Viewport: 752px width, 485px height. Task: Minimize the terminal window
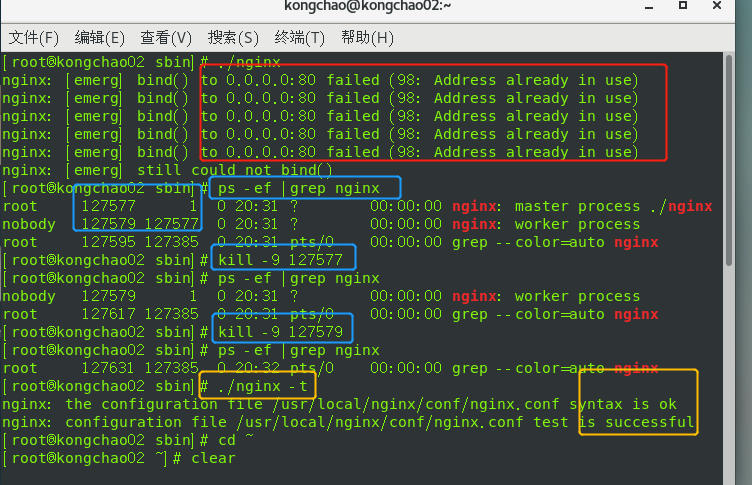coord(649,6)
